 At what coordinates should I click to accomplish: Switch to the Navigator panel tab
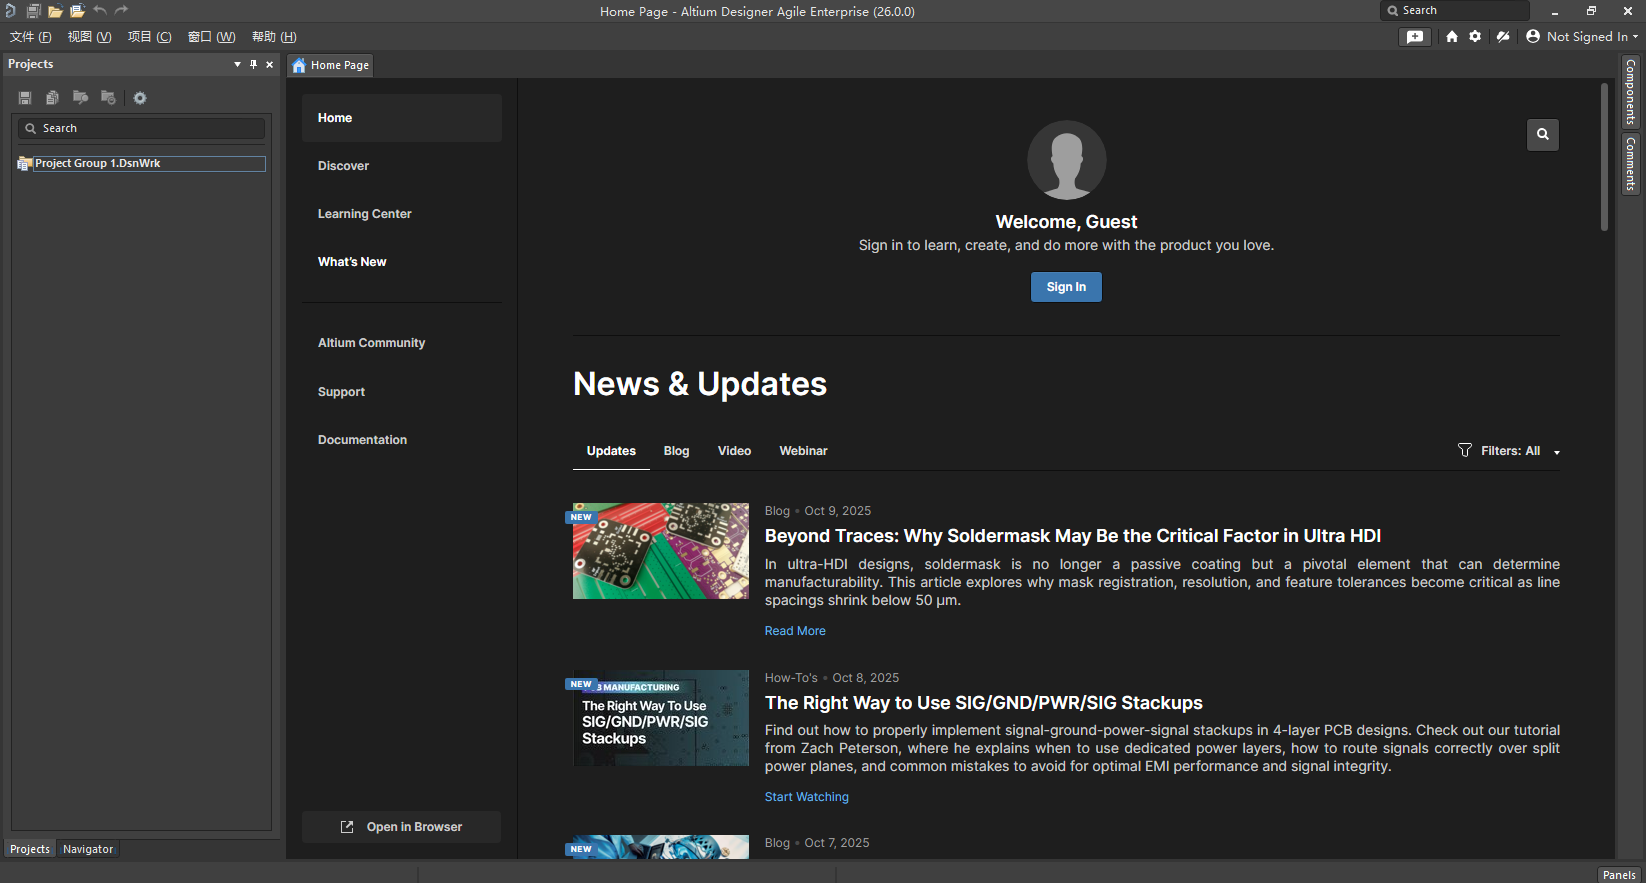click(x=88, y=849)
